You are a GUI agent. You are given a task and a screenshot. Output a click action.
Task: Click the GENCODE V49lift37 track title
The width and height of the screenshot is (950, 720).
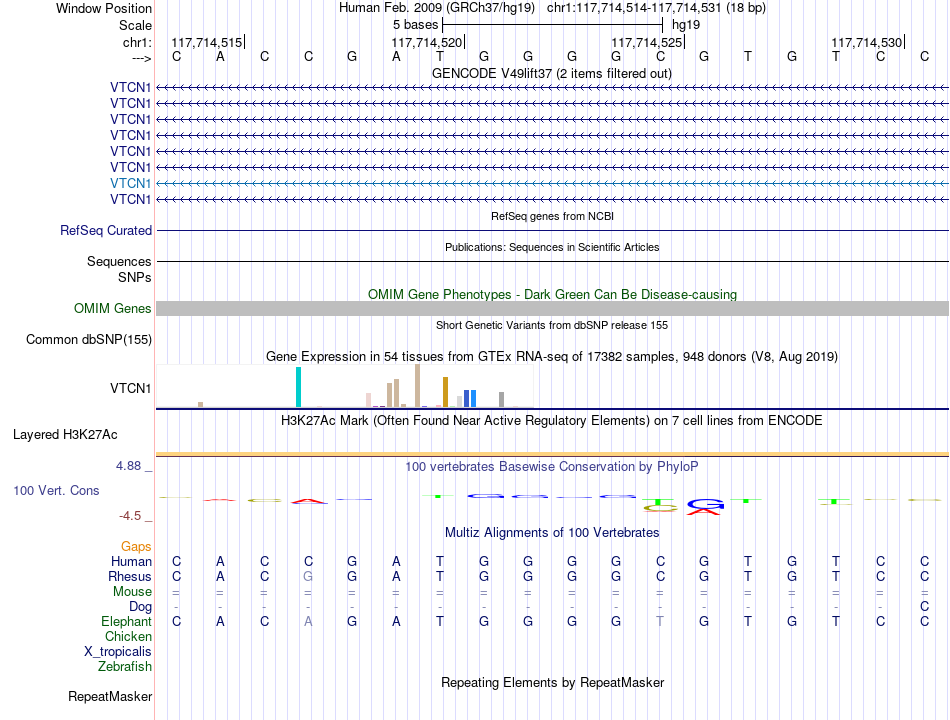551,73
